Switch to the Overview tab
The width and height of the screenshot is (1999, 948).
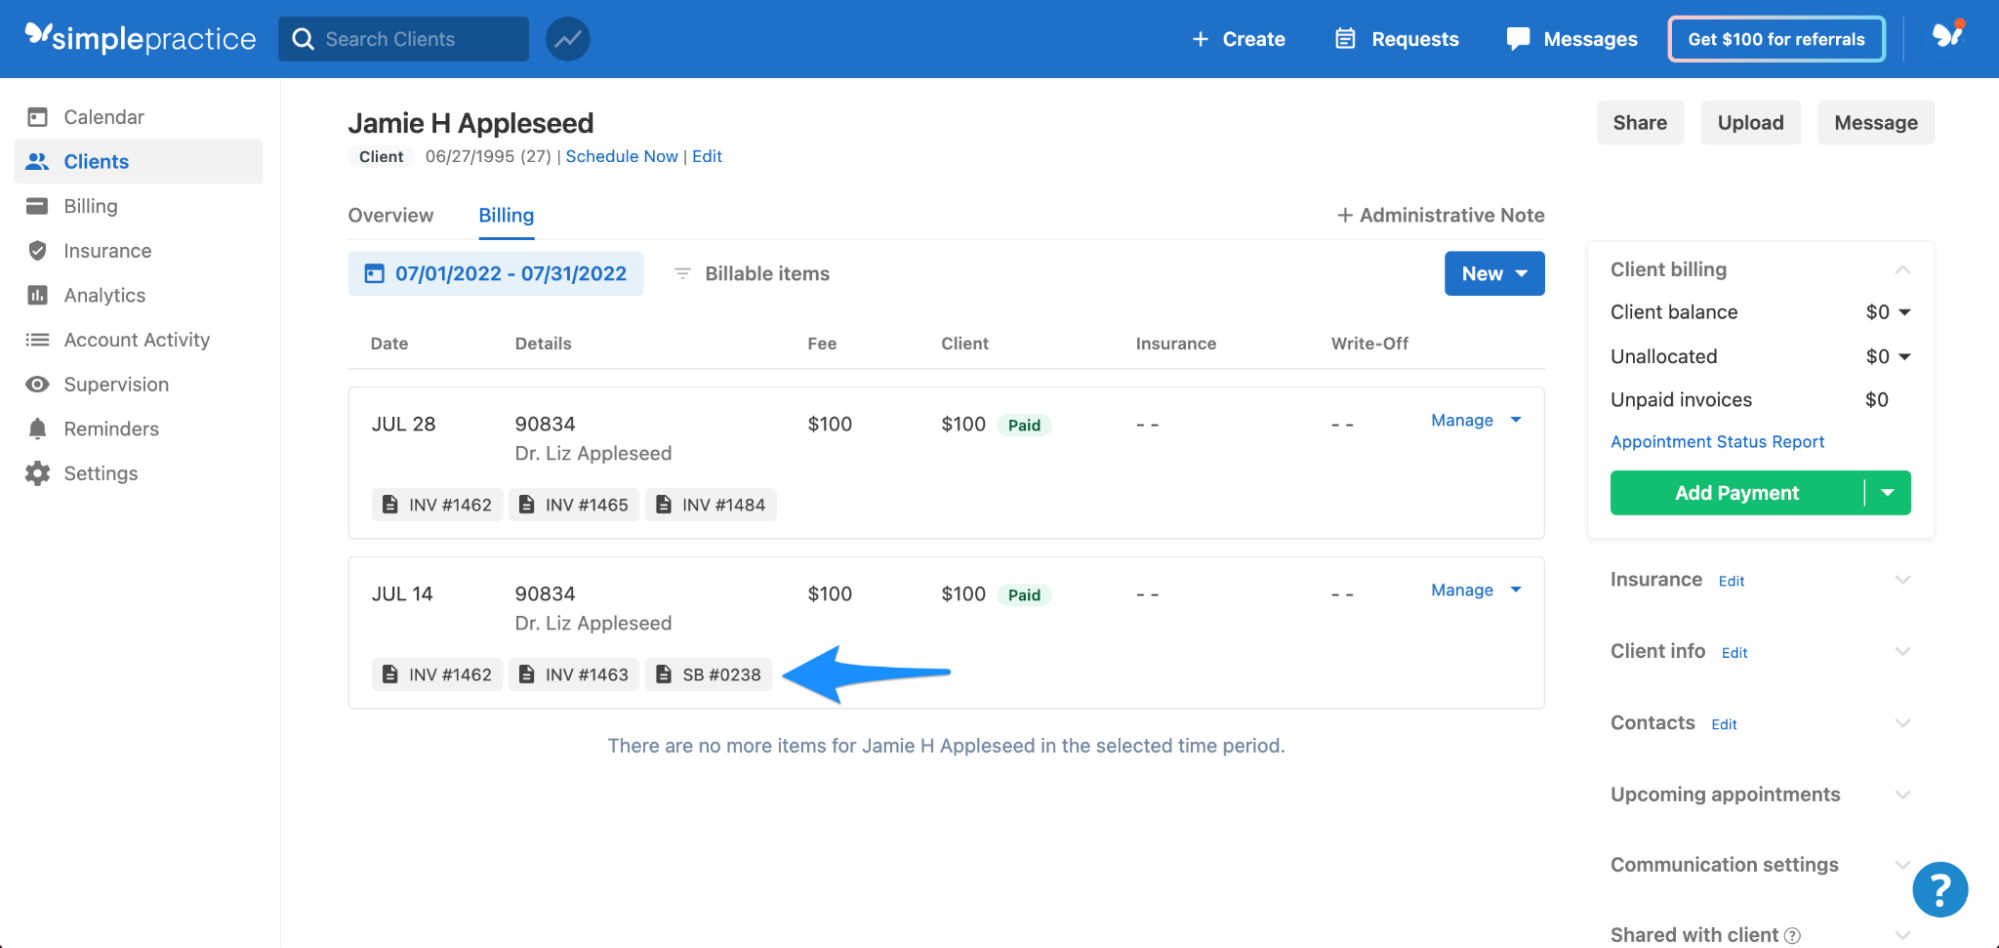click(x=390, y=215)
